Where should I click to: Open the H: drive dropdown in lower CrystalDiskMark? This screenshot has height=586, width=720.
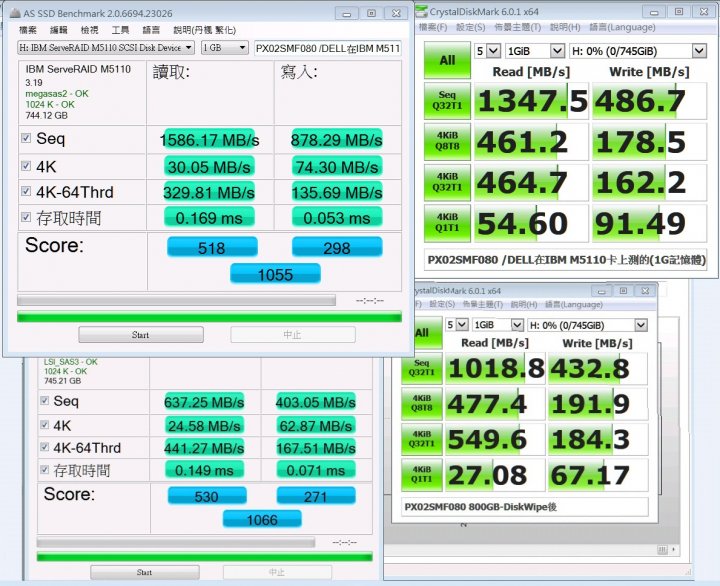coord(587,325)
